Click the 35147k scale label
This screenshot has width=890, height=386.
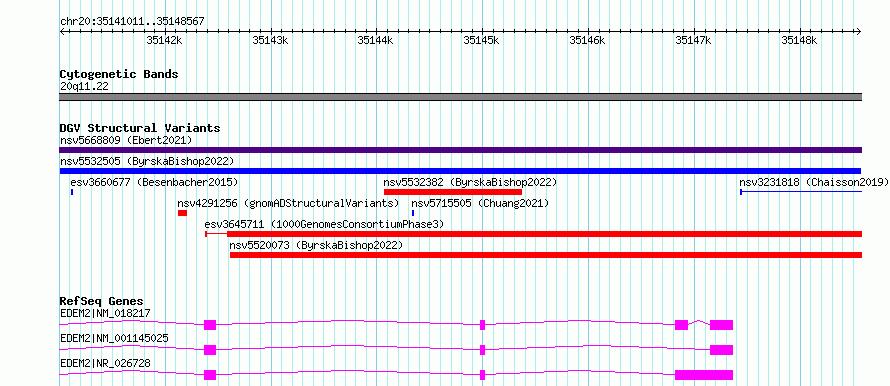[693, 40]
